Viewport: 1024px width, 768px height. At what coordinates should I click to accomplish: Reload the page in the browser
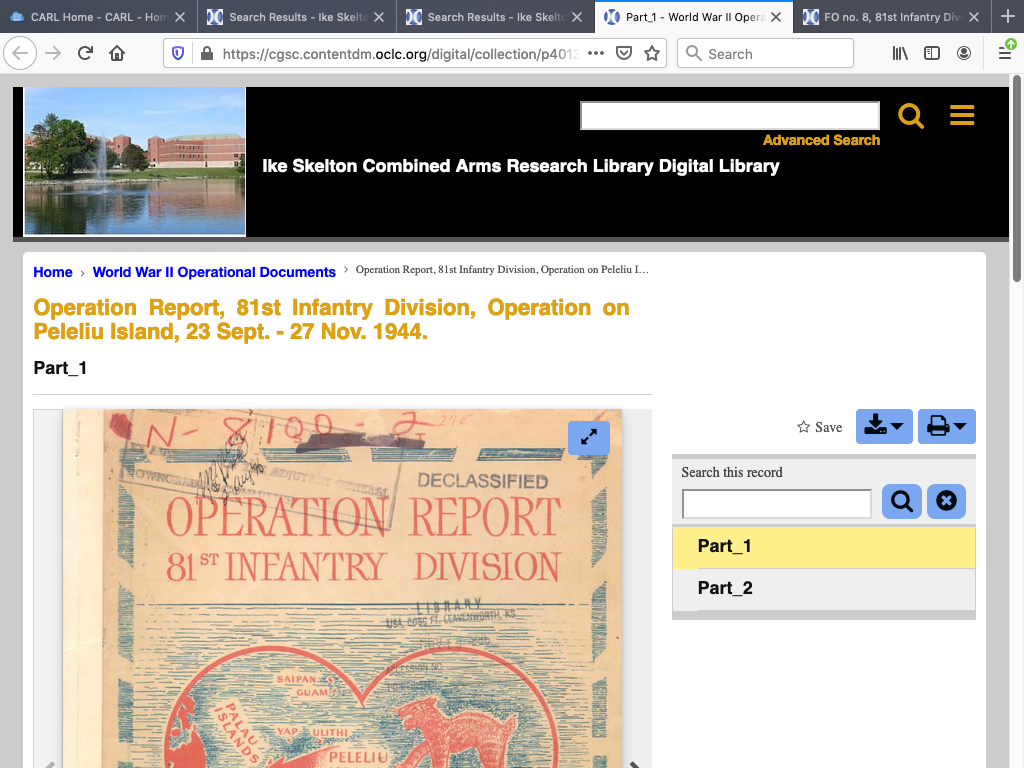[x=85, y=54]
